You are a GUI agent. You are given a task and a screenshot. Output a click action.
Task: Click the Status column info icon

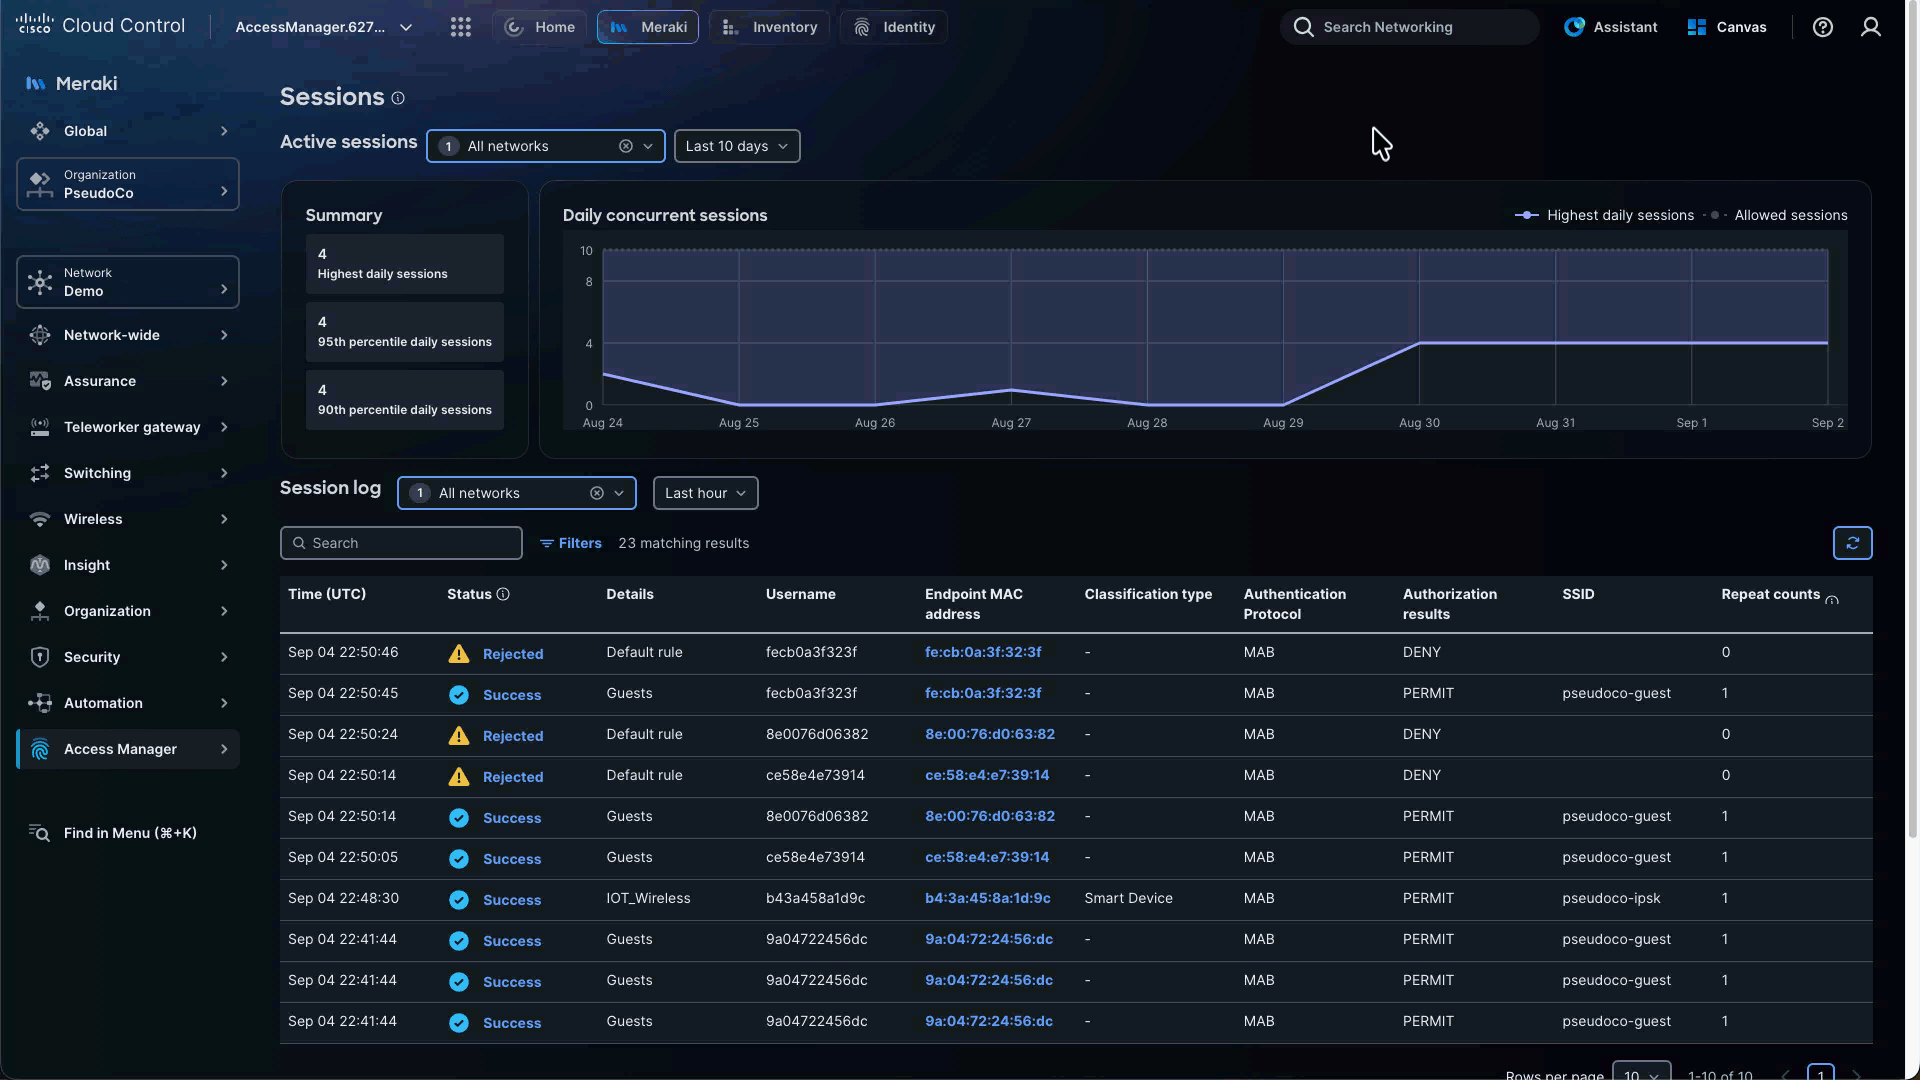point(503,594)
